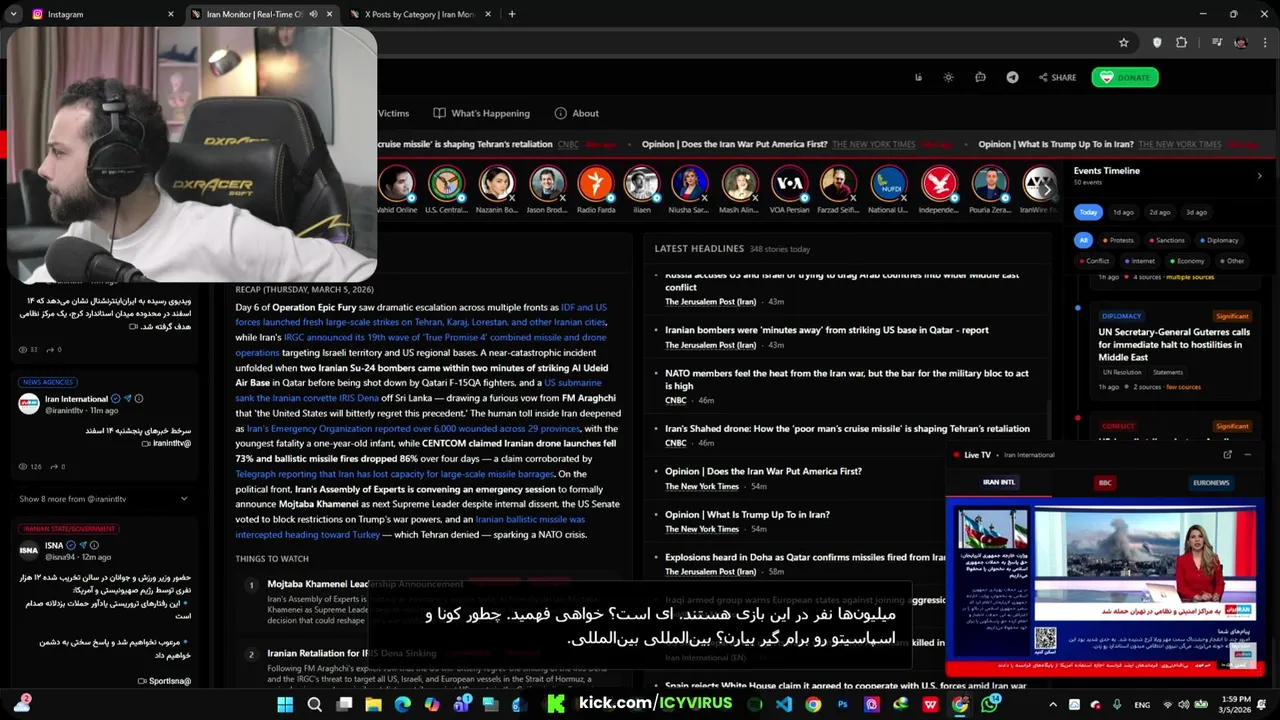Open Radio Farda story avatar
This screenshot has width=1280, height=720.
point(596,184)
